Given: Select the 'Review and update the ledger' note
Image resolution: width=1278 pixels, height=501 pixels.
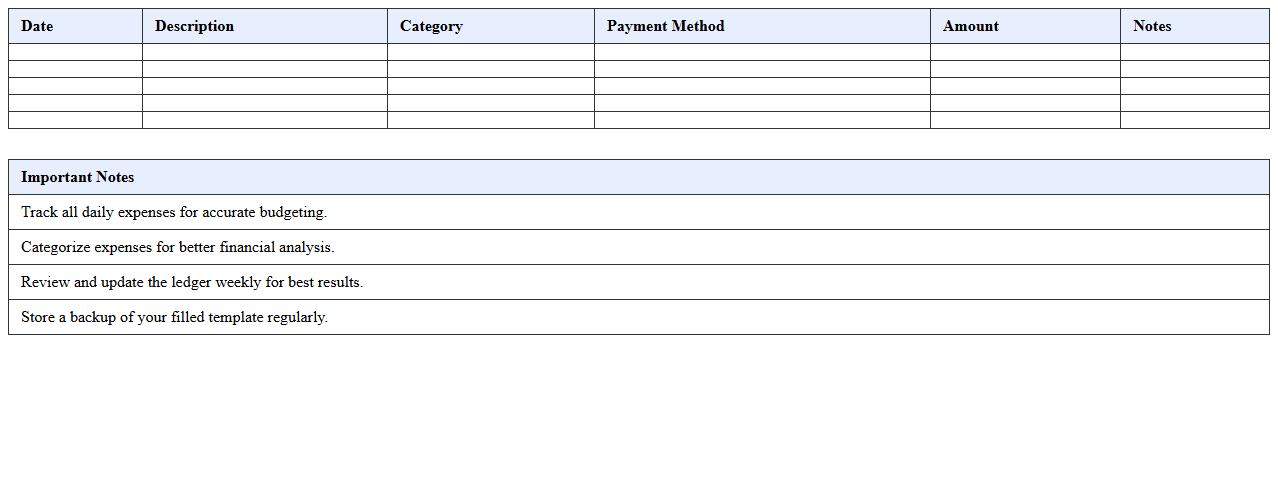Looking at the screenshot, I should [x=192, y=282].
